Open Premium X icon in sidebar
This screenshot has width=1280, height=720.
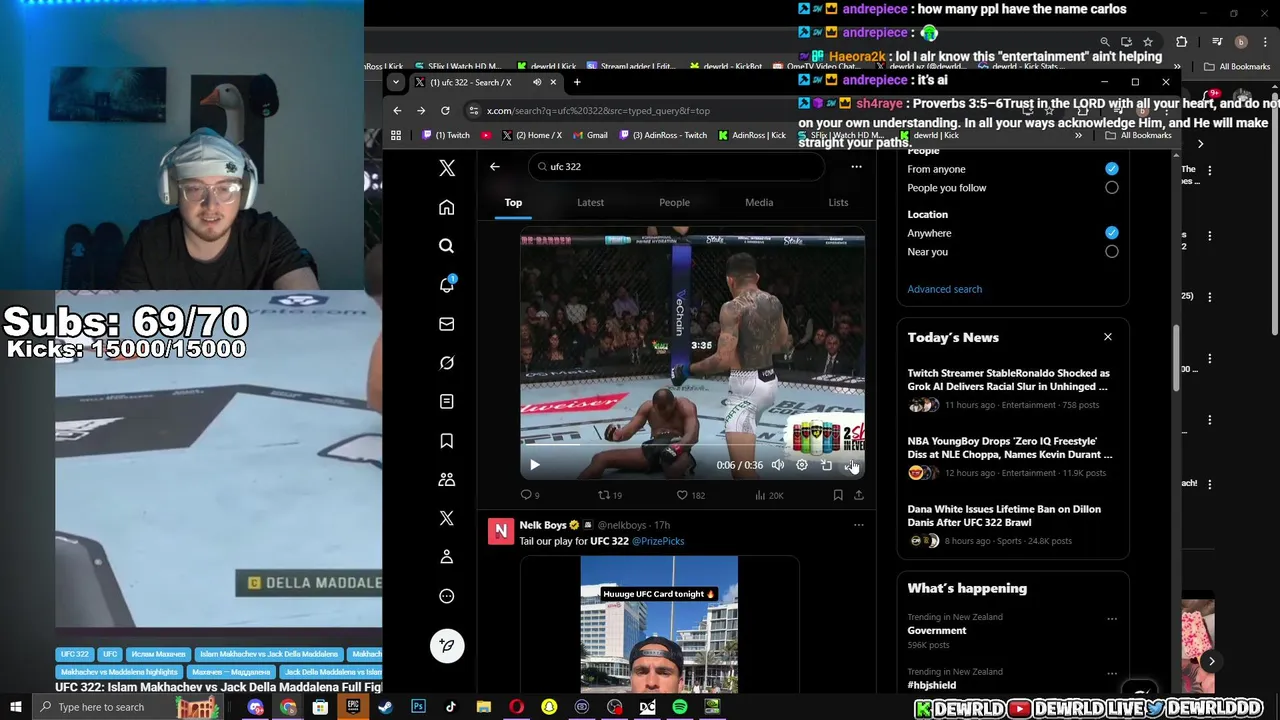[447, 518]
